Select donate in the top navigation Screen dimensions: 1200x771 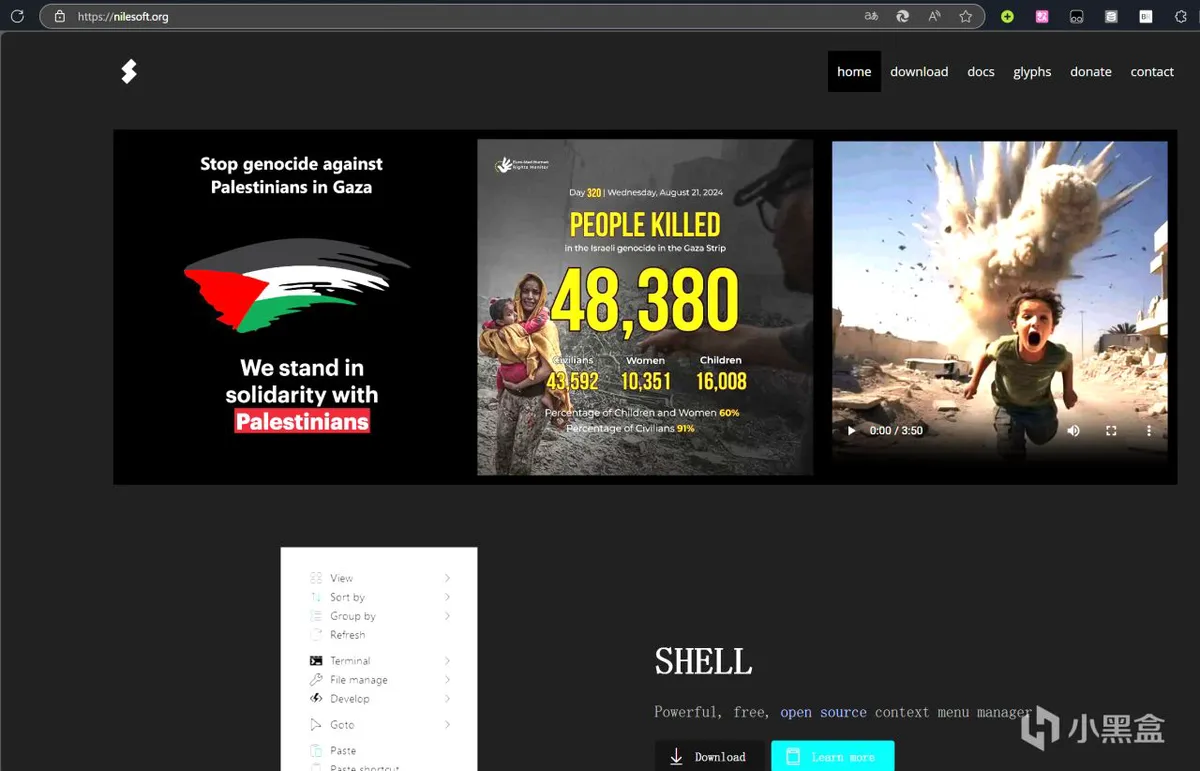[1090, 72]
